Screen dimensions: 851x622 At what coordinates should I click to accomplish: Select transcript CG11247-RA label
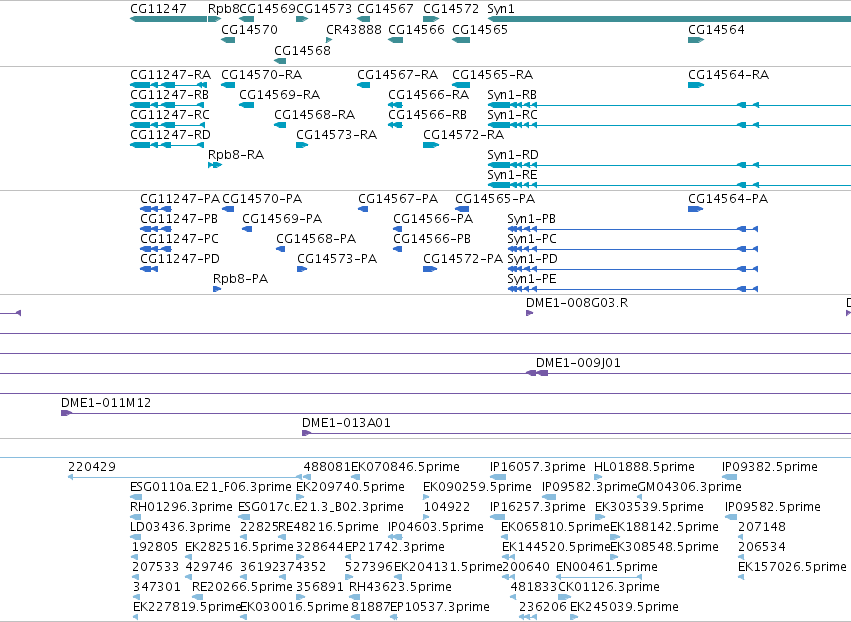coord(170,74)
